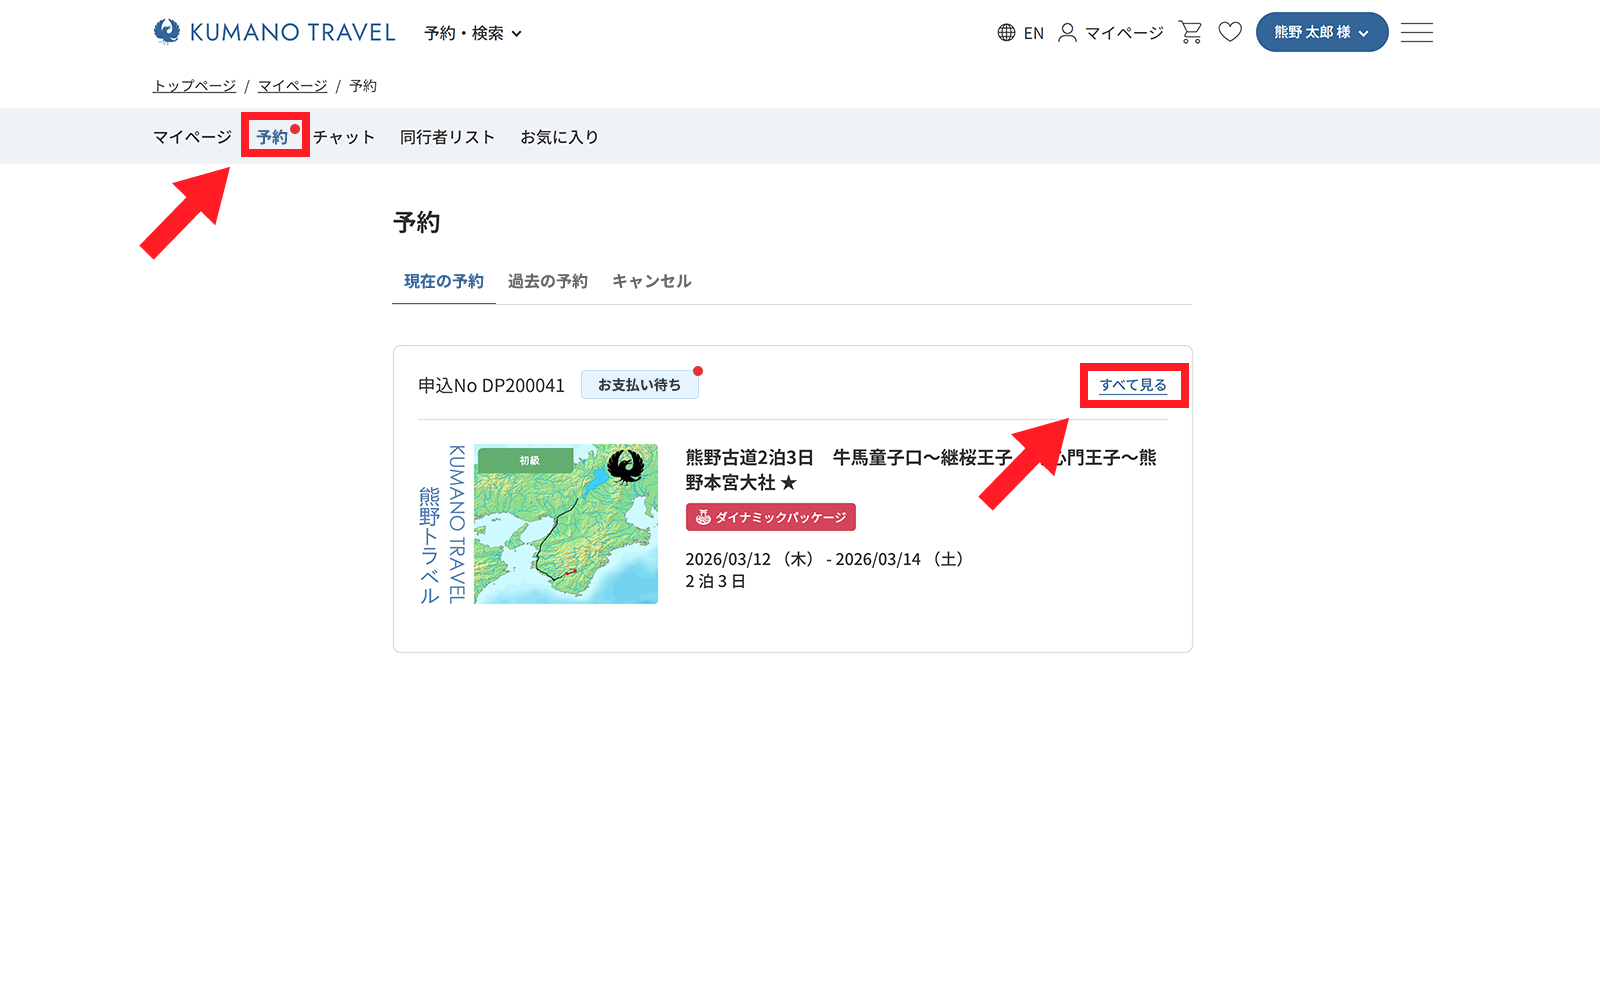
Task: Expand the 予約・検索 dropdown
Action: (x=472, y=33)
